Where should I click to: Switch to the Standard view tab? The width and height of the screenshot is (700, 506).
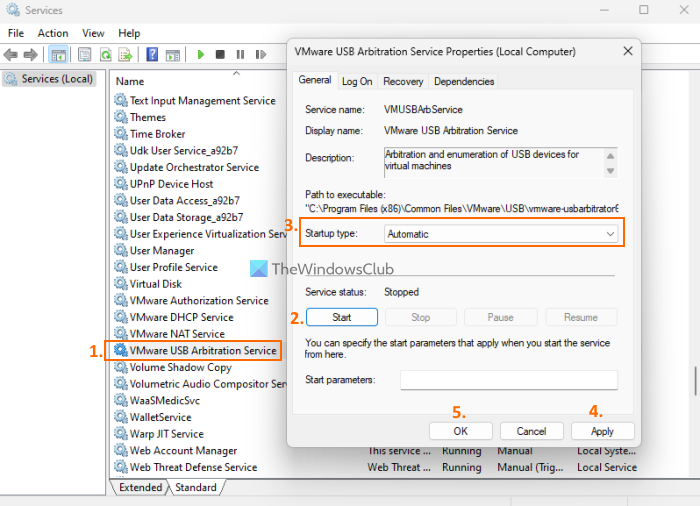point(196,487)
